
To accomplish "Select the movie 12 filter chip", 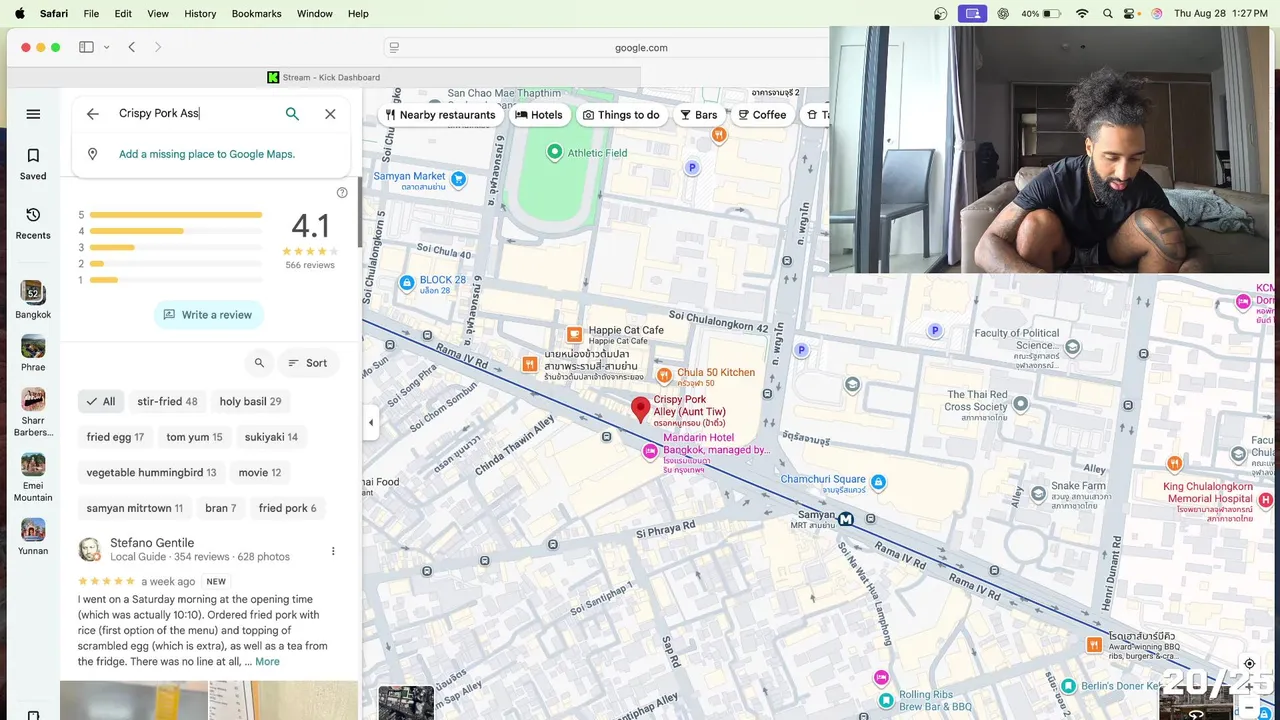I will pyautogui.click(x=260, y=473).
